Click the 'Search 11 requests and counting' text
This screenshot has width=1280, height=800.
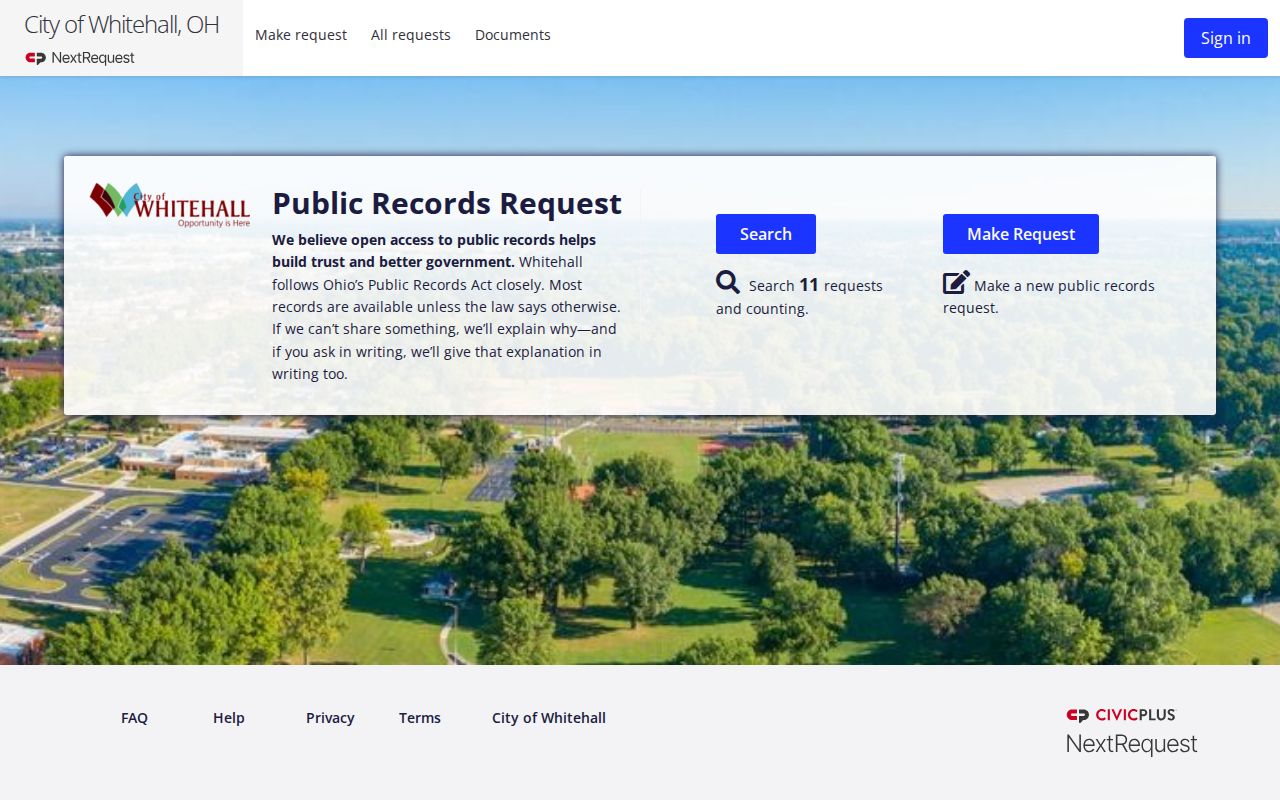click(800, 296)
